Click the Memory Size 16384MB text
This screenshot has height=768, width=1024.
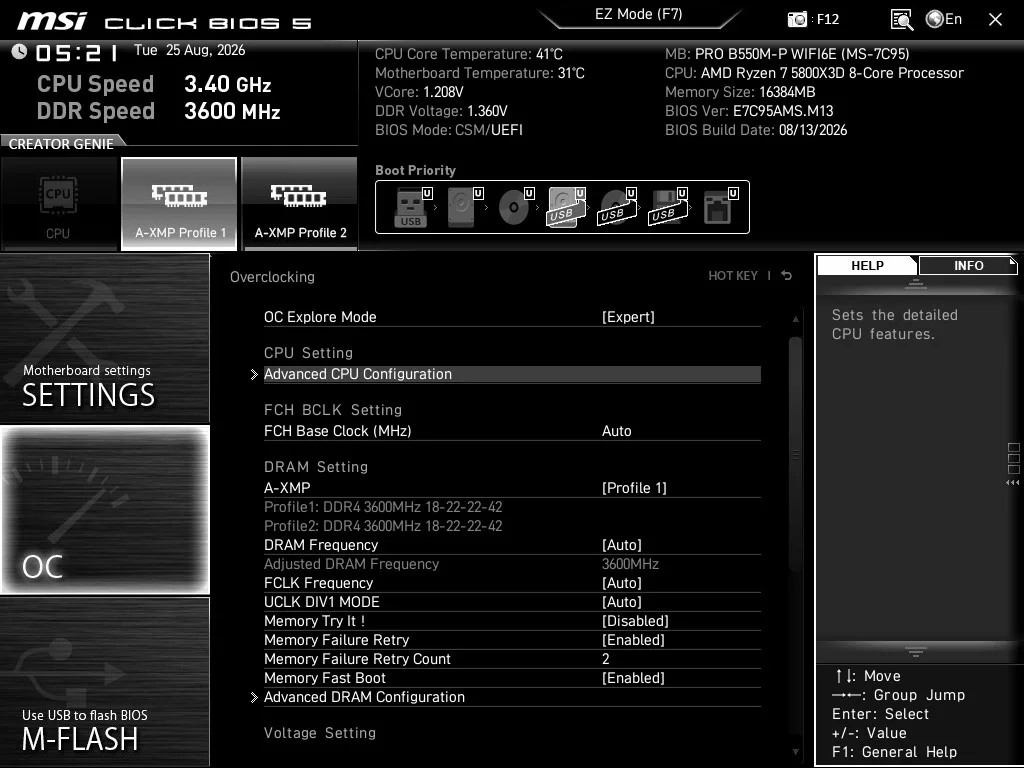click(740, 92)
